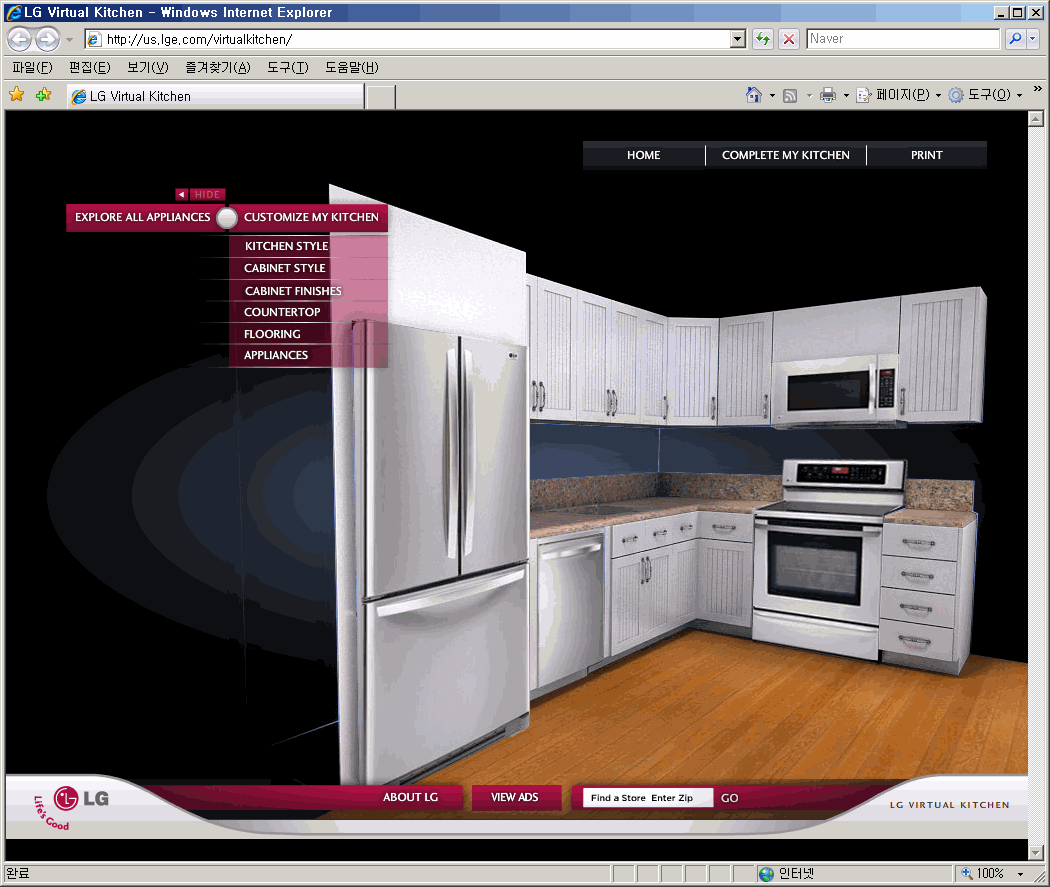This screenshot has height=887, width=1050.
Task: Click the Home page house icon
Action: [x=754, y=95]
